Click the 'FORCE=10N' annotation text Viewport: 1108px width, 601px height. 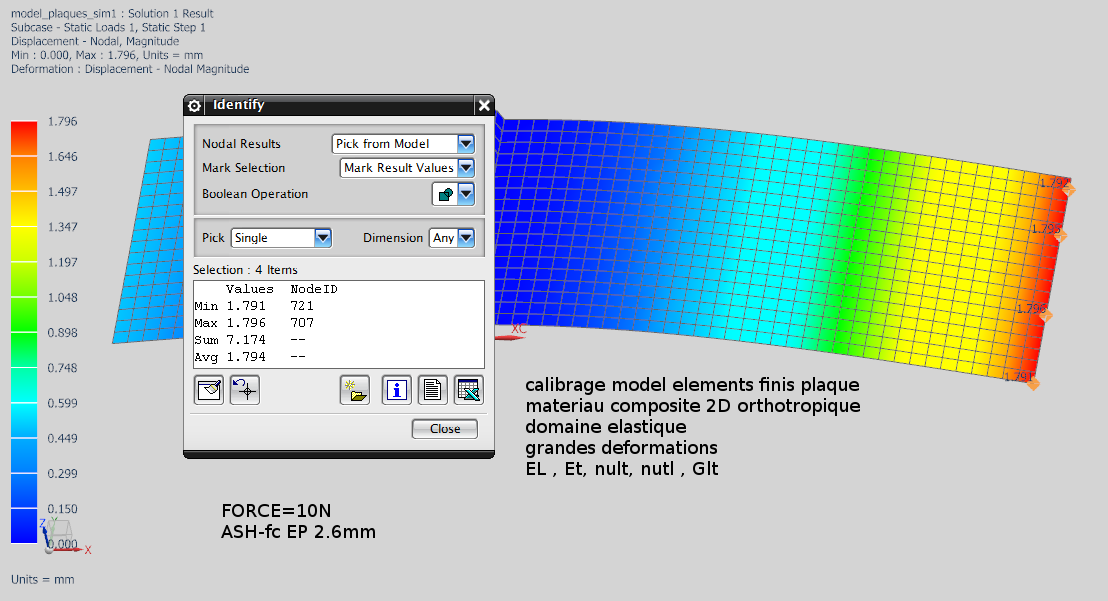point(276,511)
